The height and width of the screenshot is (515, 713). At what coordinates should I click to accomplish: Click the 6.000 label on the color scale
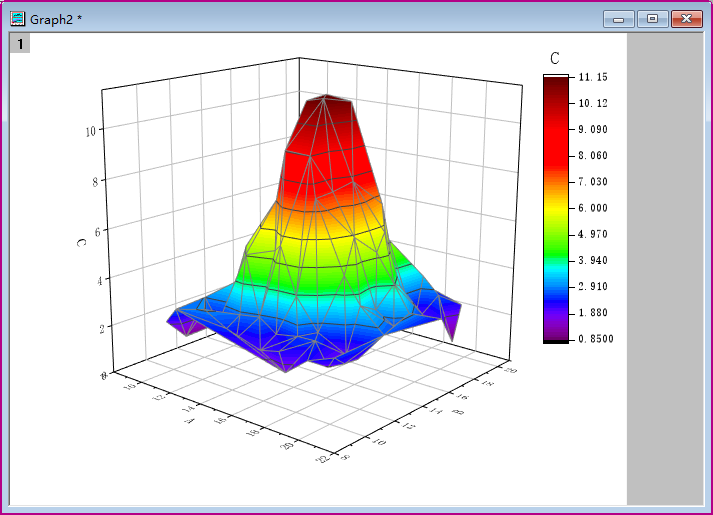click(593, 208)
